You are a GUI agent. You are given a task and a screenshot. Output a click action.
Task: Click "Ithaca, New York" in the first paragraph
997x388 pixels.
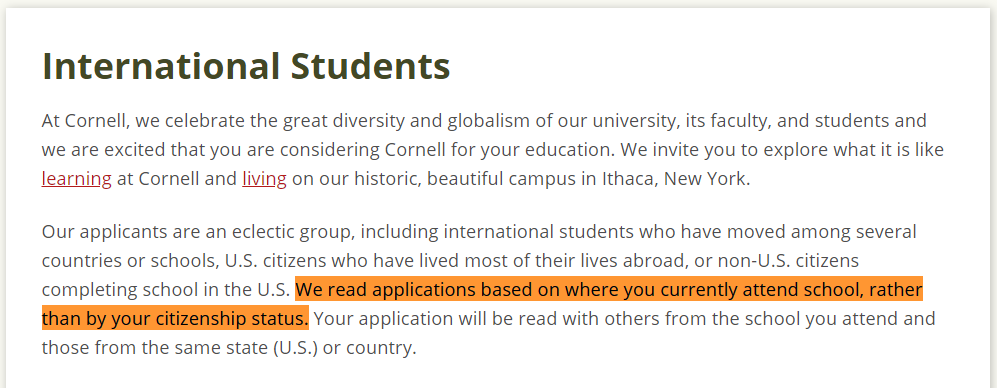676,179
